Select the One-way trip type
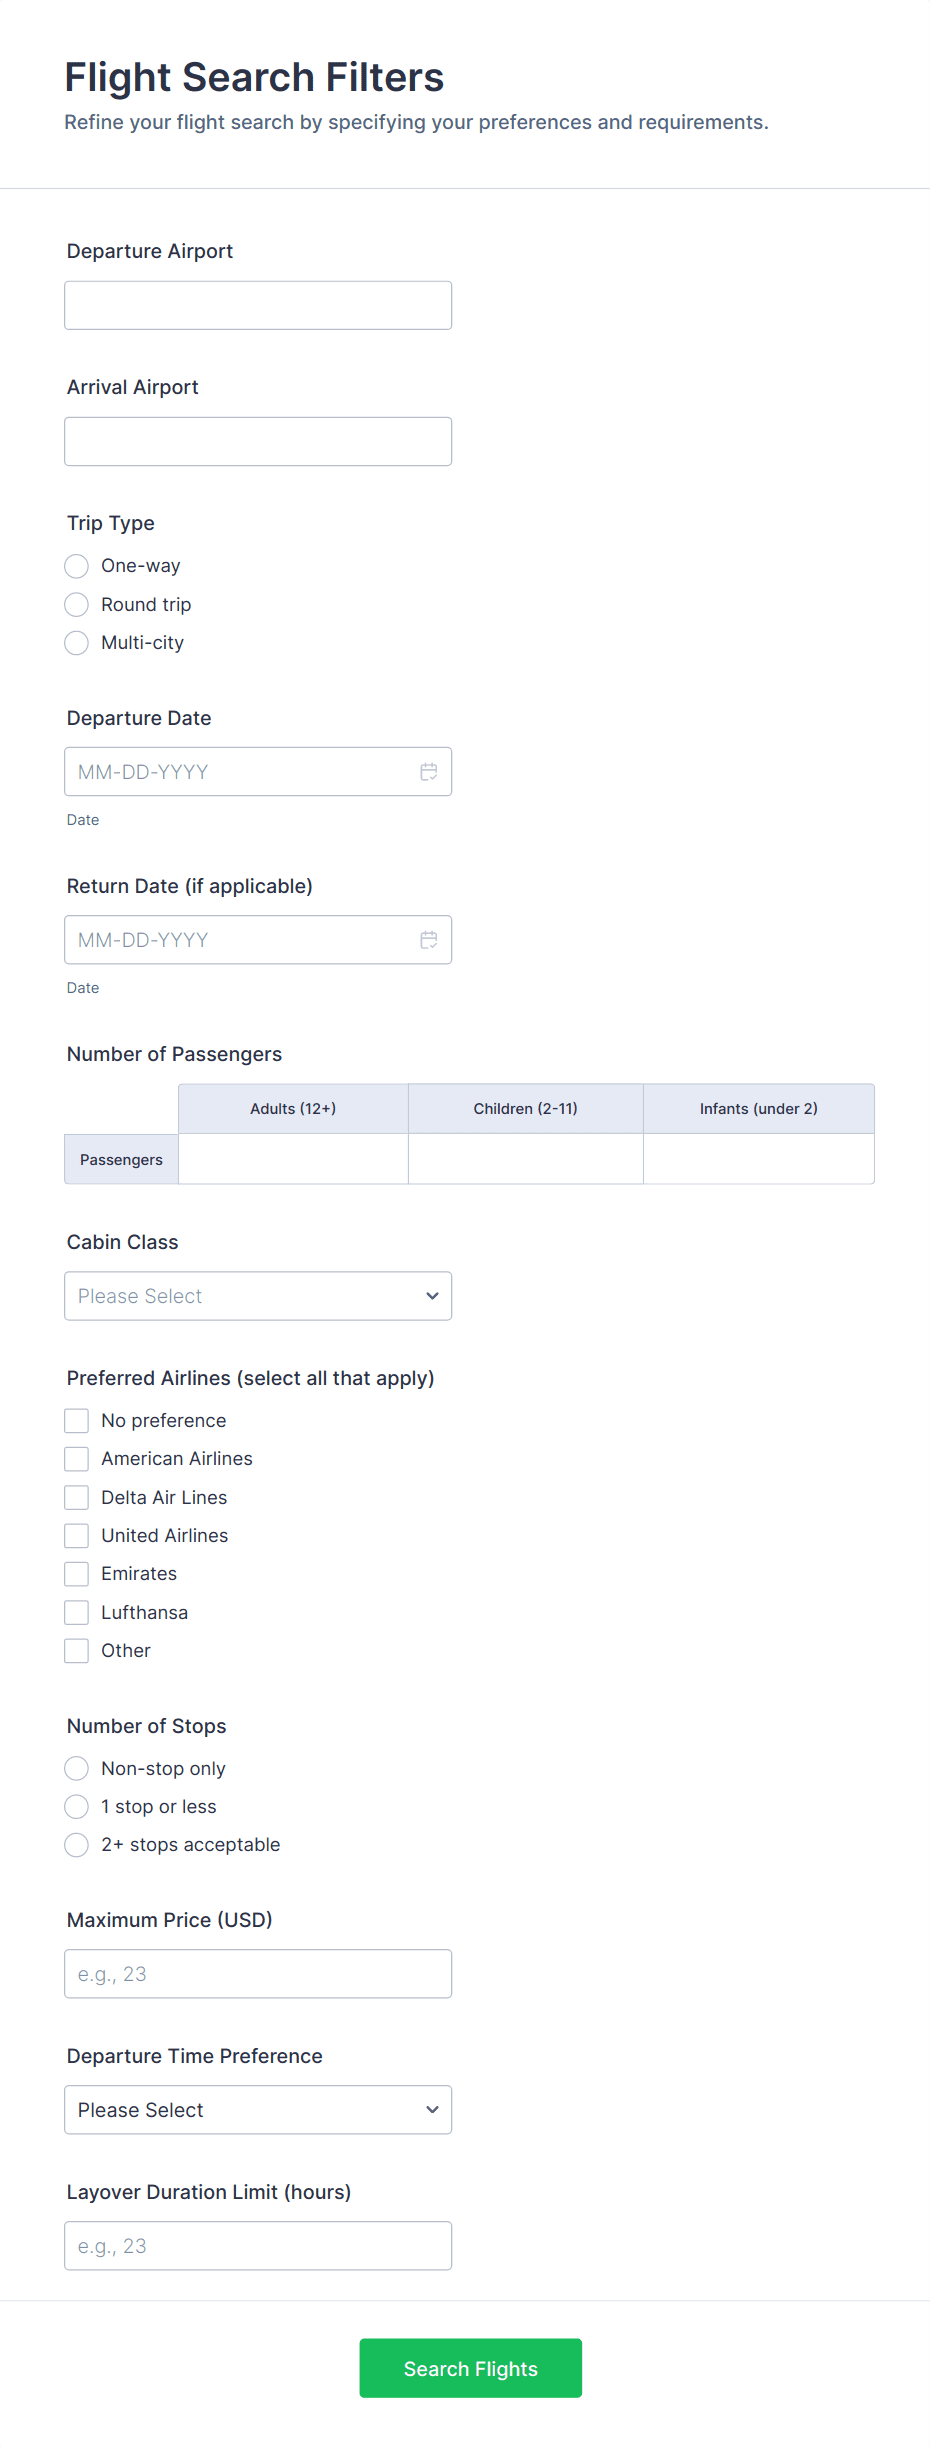930x2447 pixels. coord(77,566)
